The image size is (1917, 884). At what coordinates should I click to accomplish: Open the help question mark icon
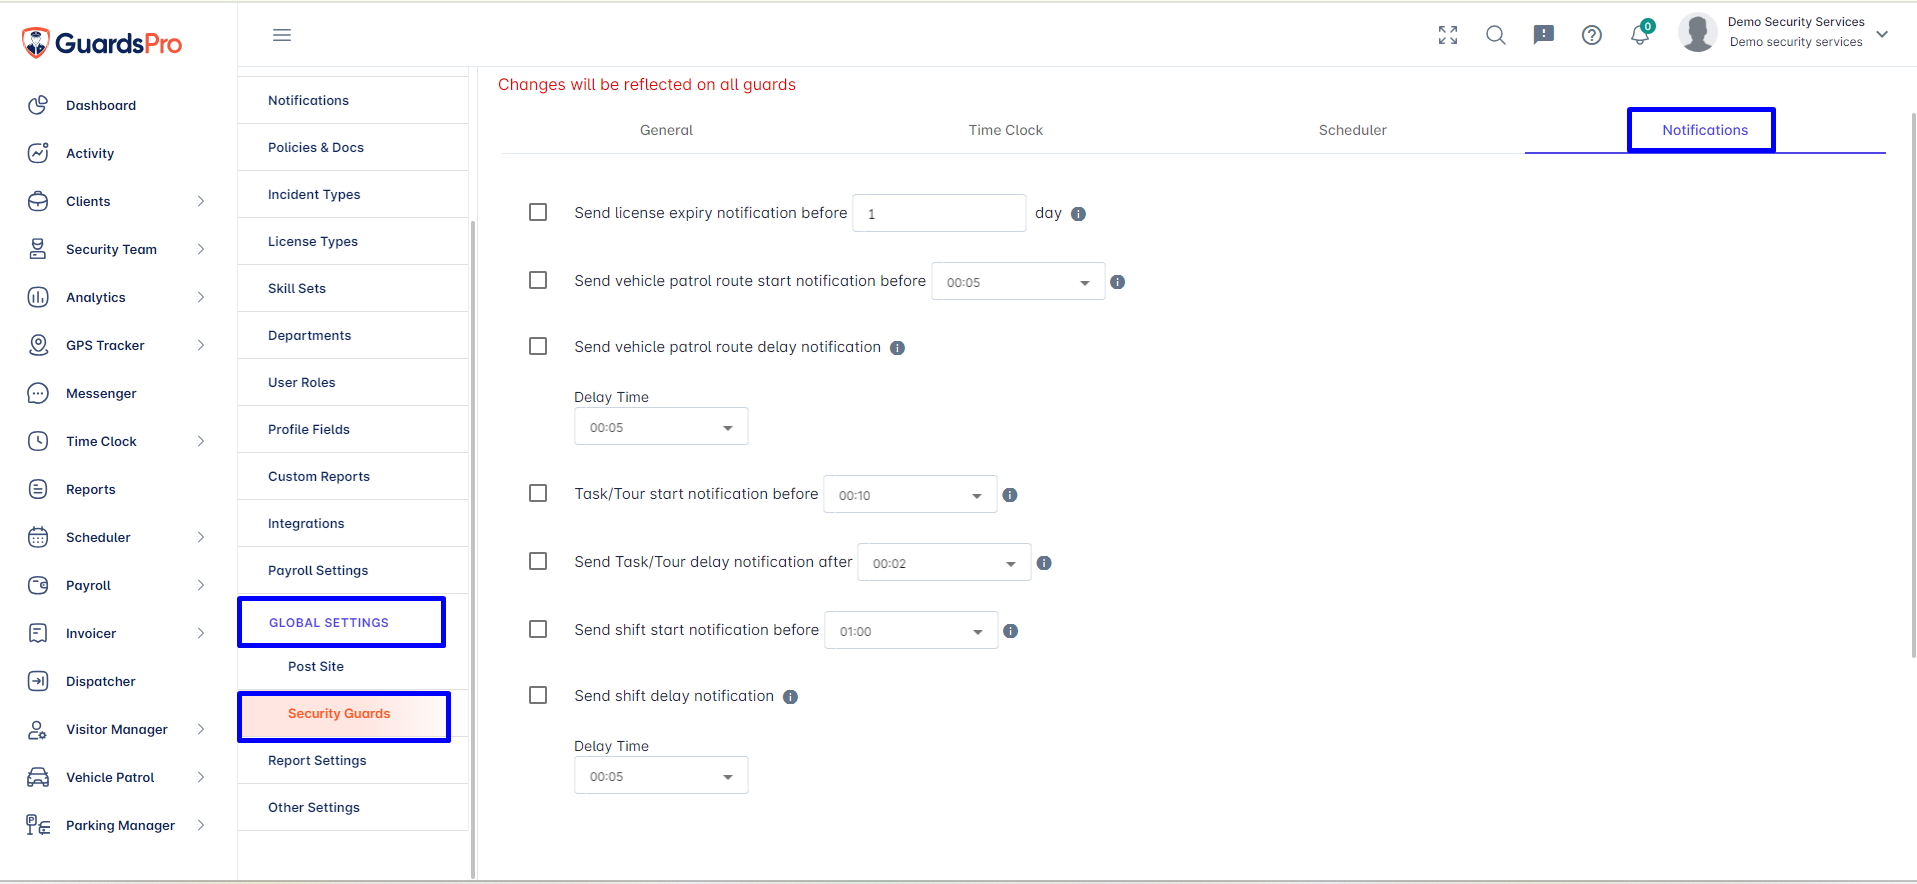click(x=1592, y=35)
